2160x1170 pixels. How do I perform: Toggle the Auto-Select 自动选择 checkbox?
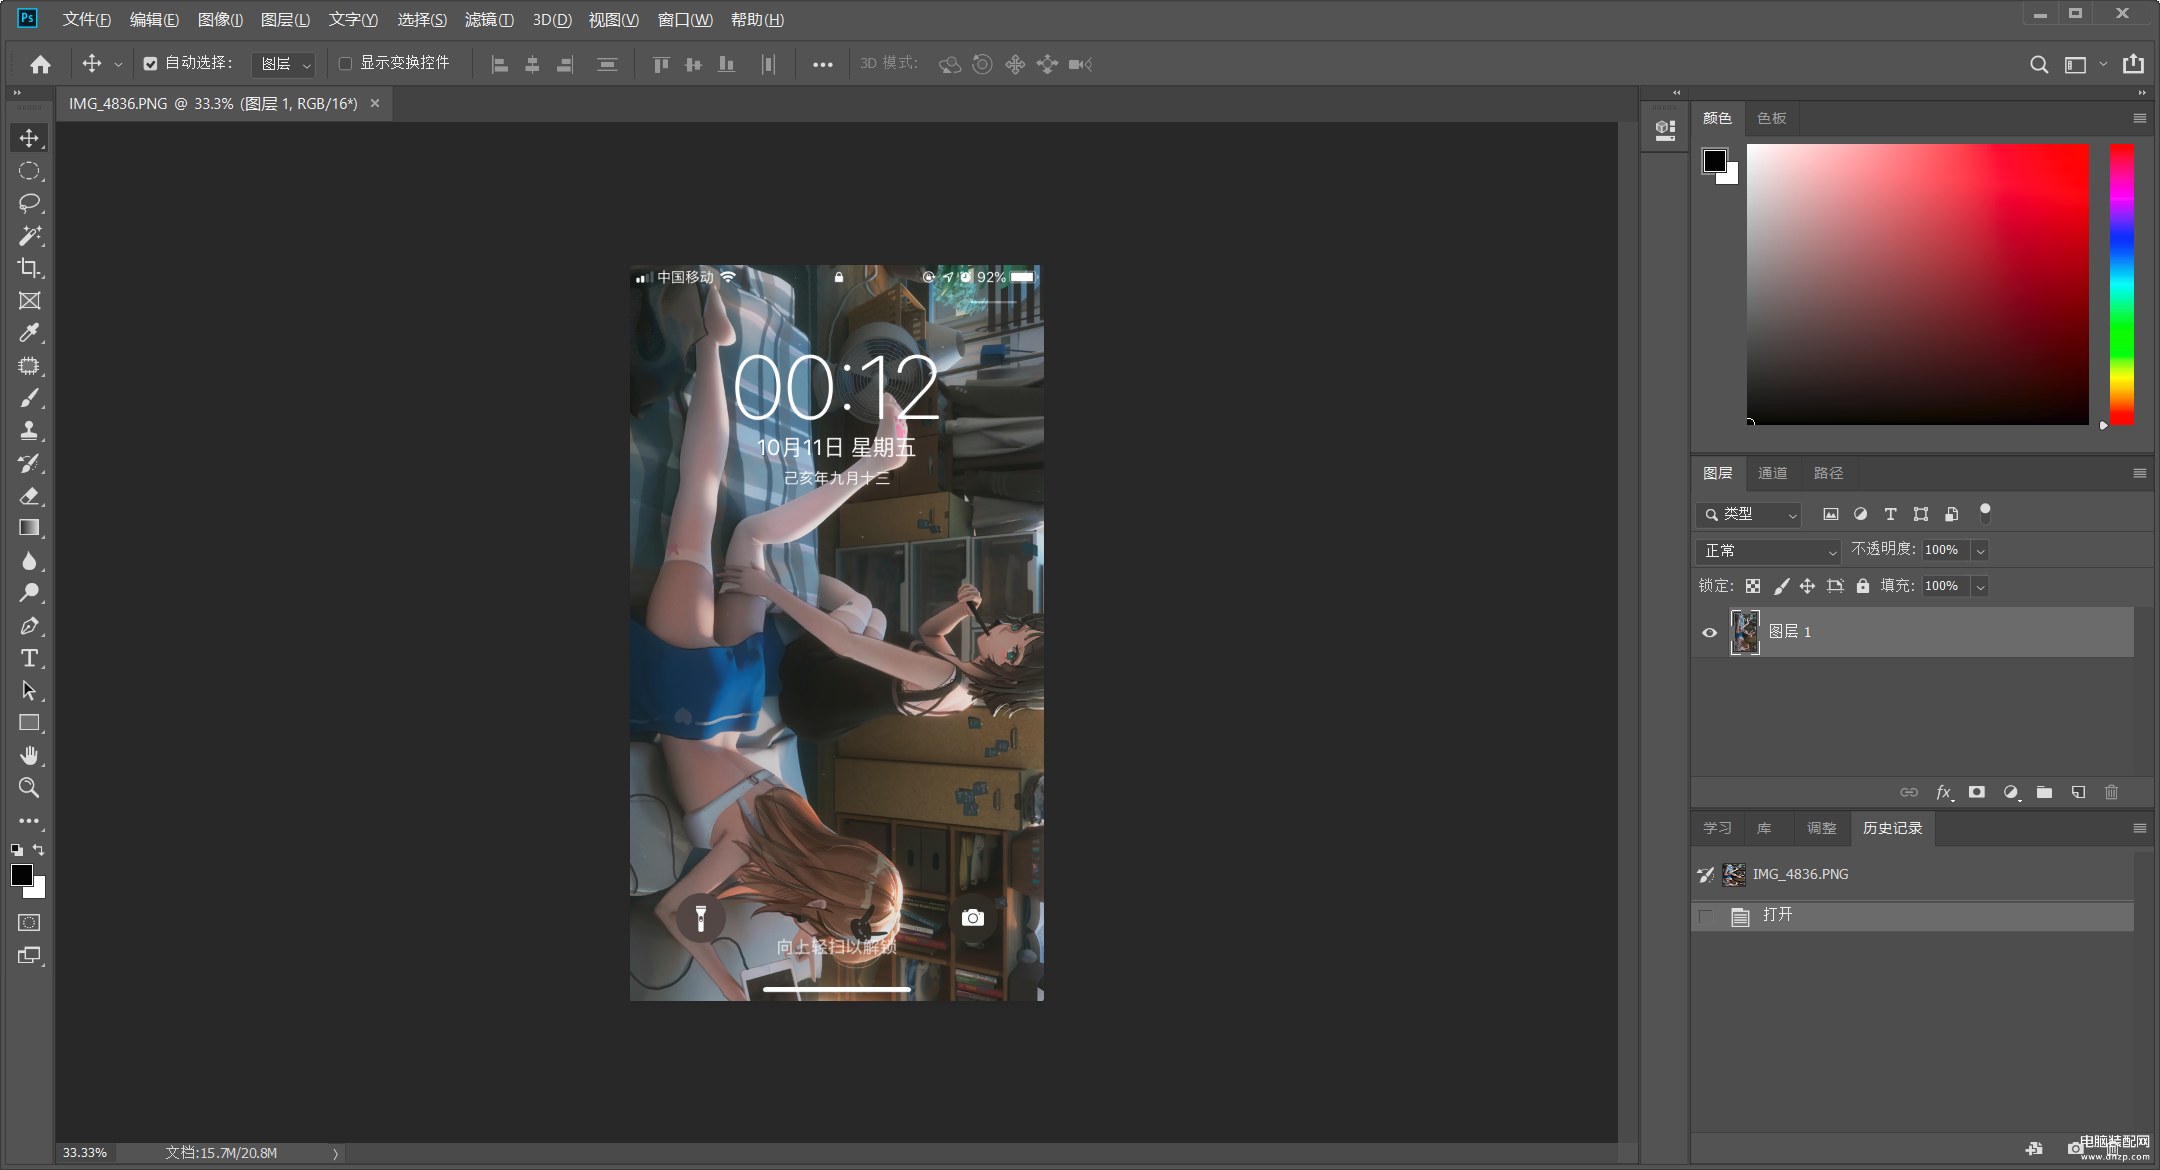pyautogui.click(x=150, y=64)
